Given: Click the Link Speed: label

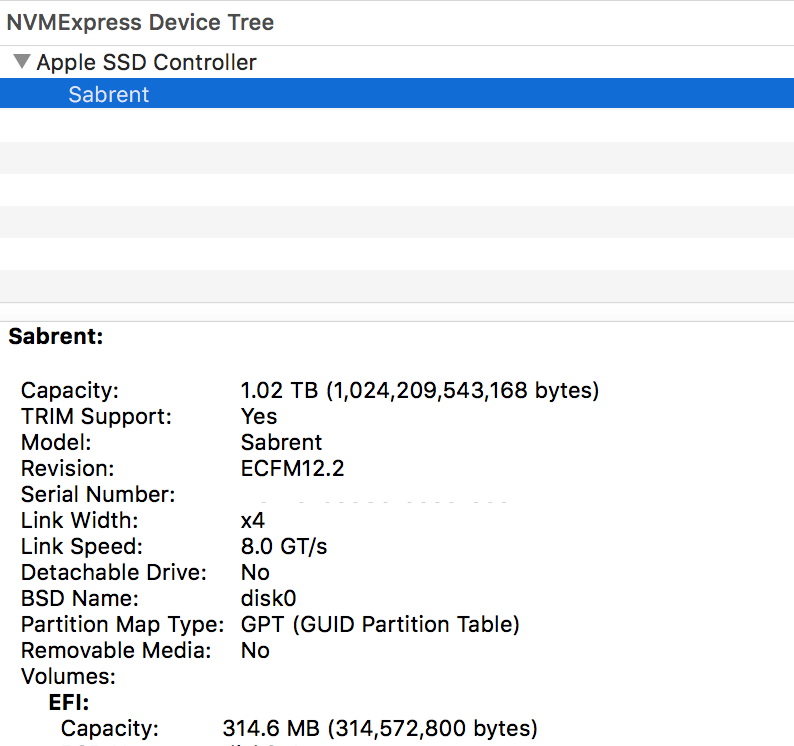Looking at the screenshot, I should [x=82, y=547].
